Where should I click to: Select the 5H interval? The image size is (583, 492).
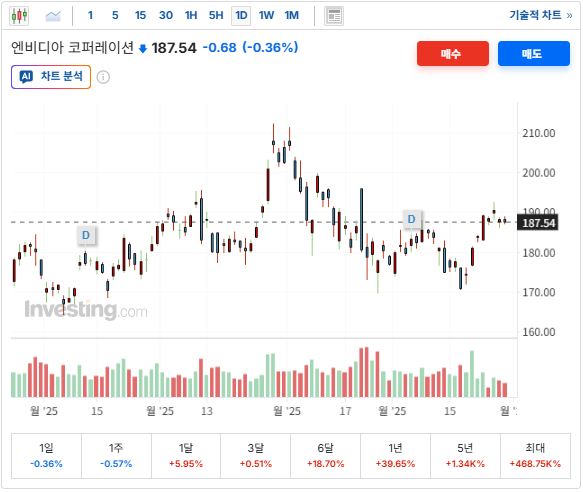[216, 16]
